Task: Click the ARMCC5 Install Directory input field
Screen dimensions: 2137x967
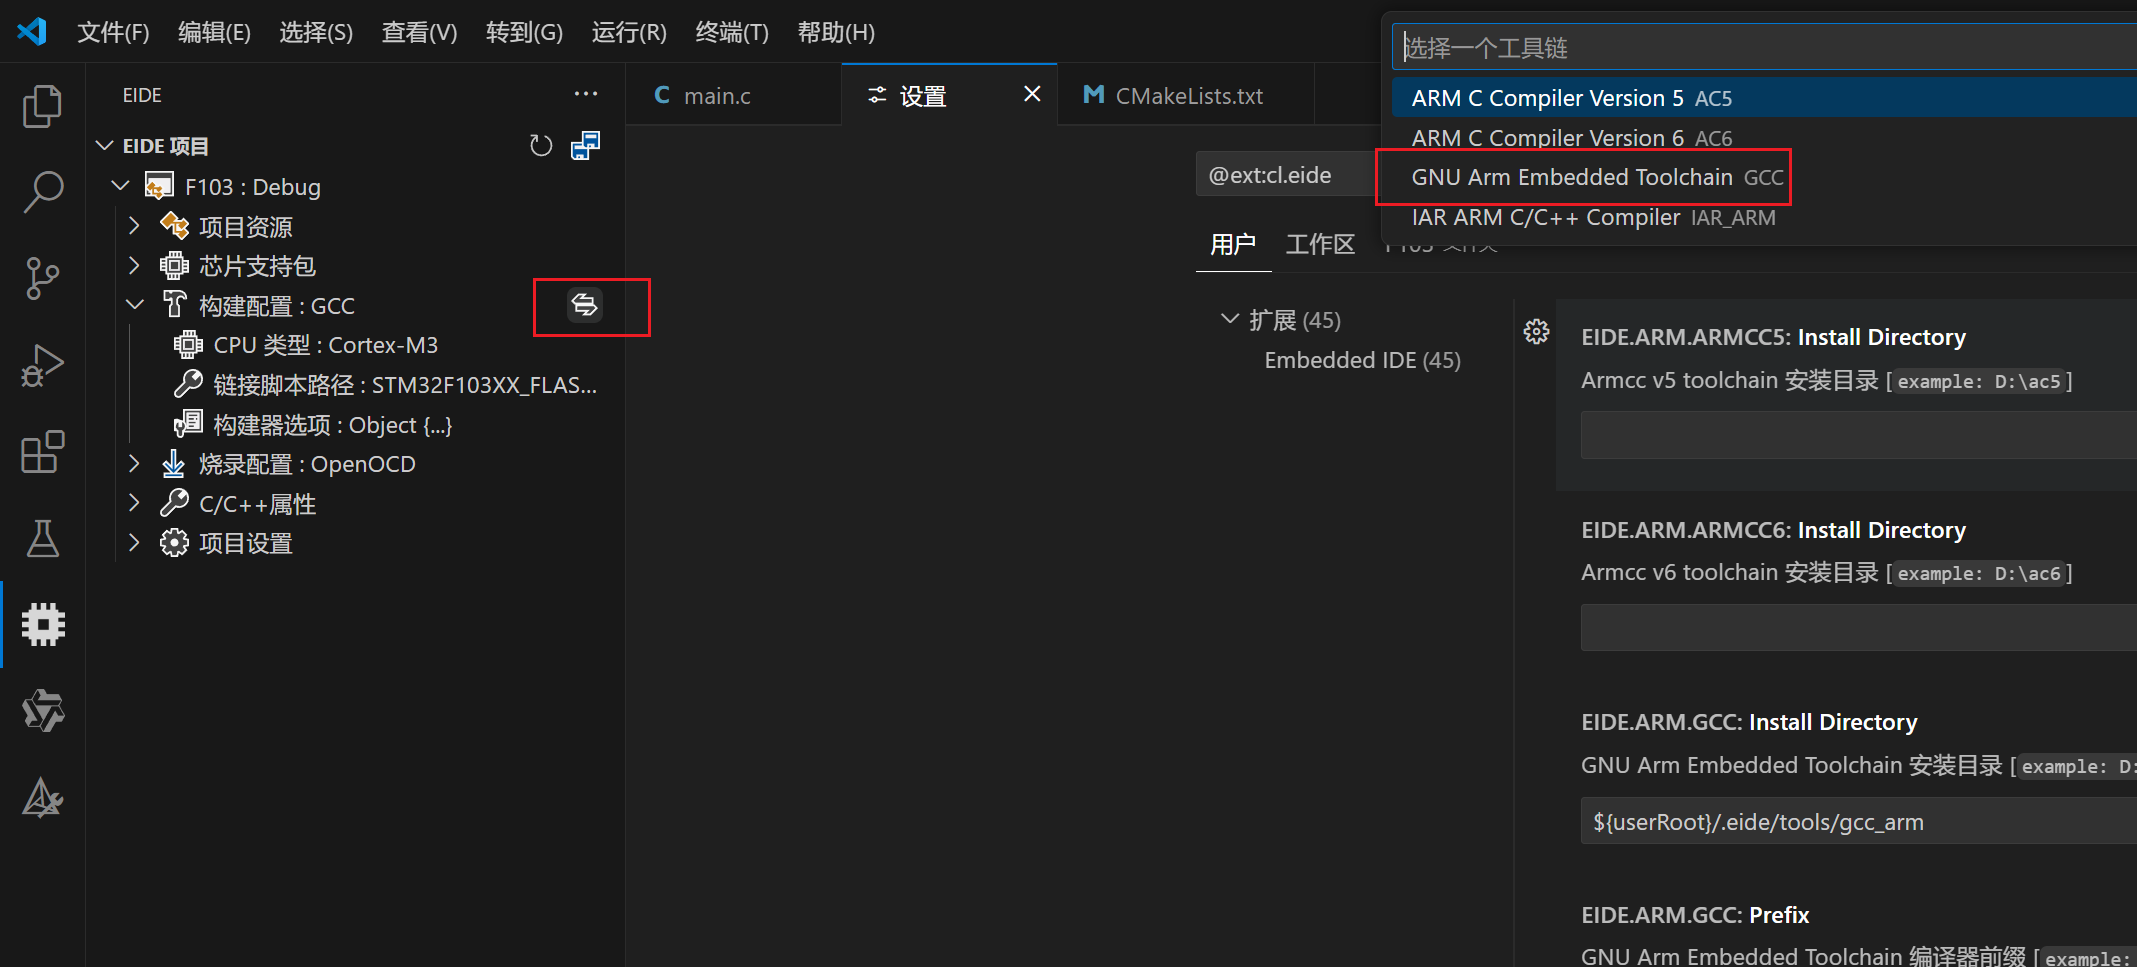Action: coord(1858,436)
